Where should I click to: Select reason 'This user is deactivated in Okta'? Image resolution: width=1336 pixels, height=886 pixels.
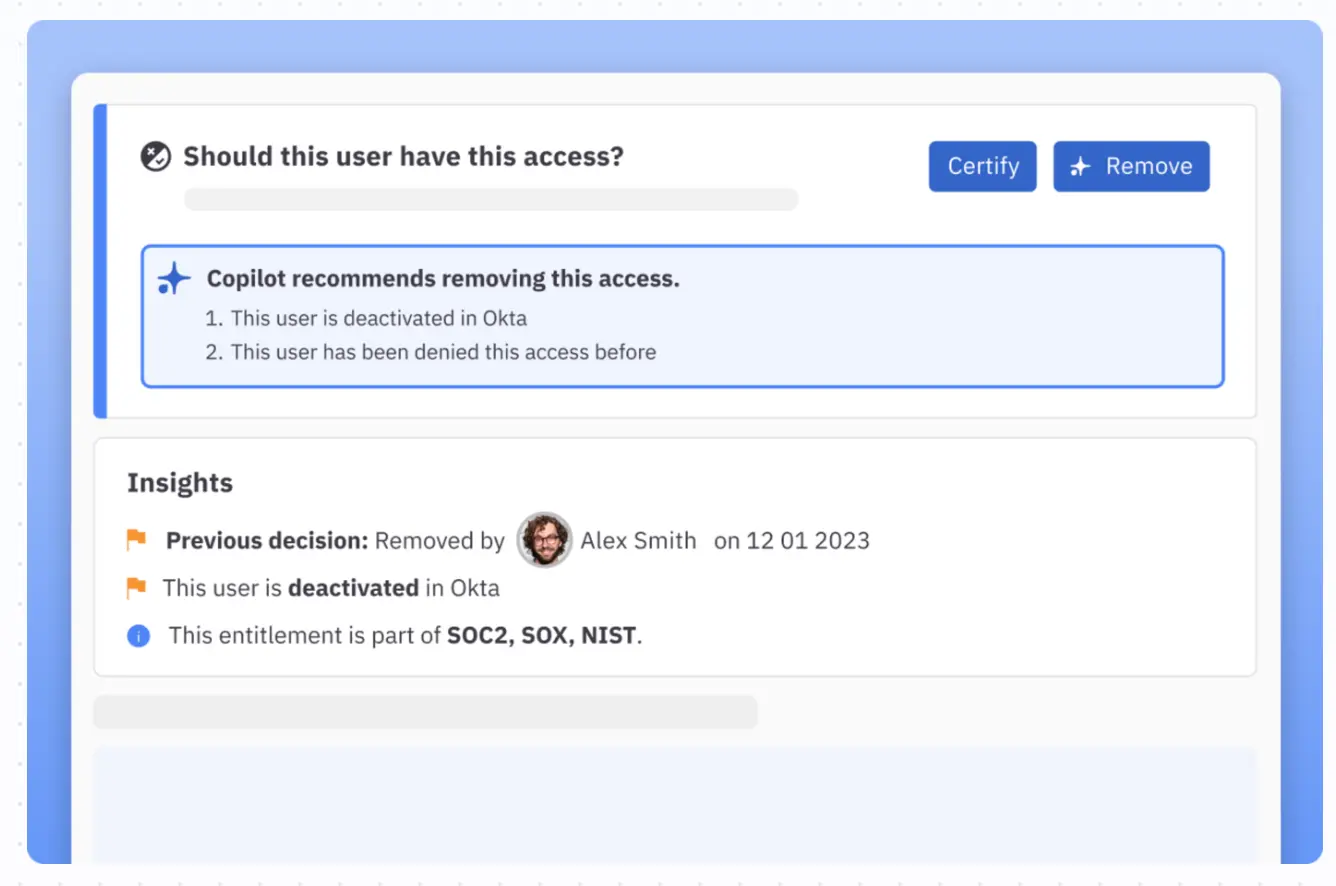click(x=378, y=319)
